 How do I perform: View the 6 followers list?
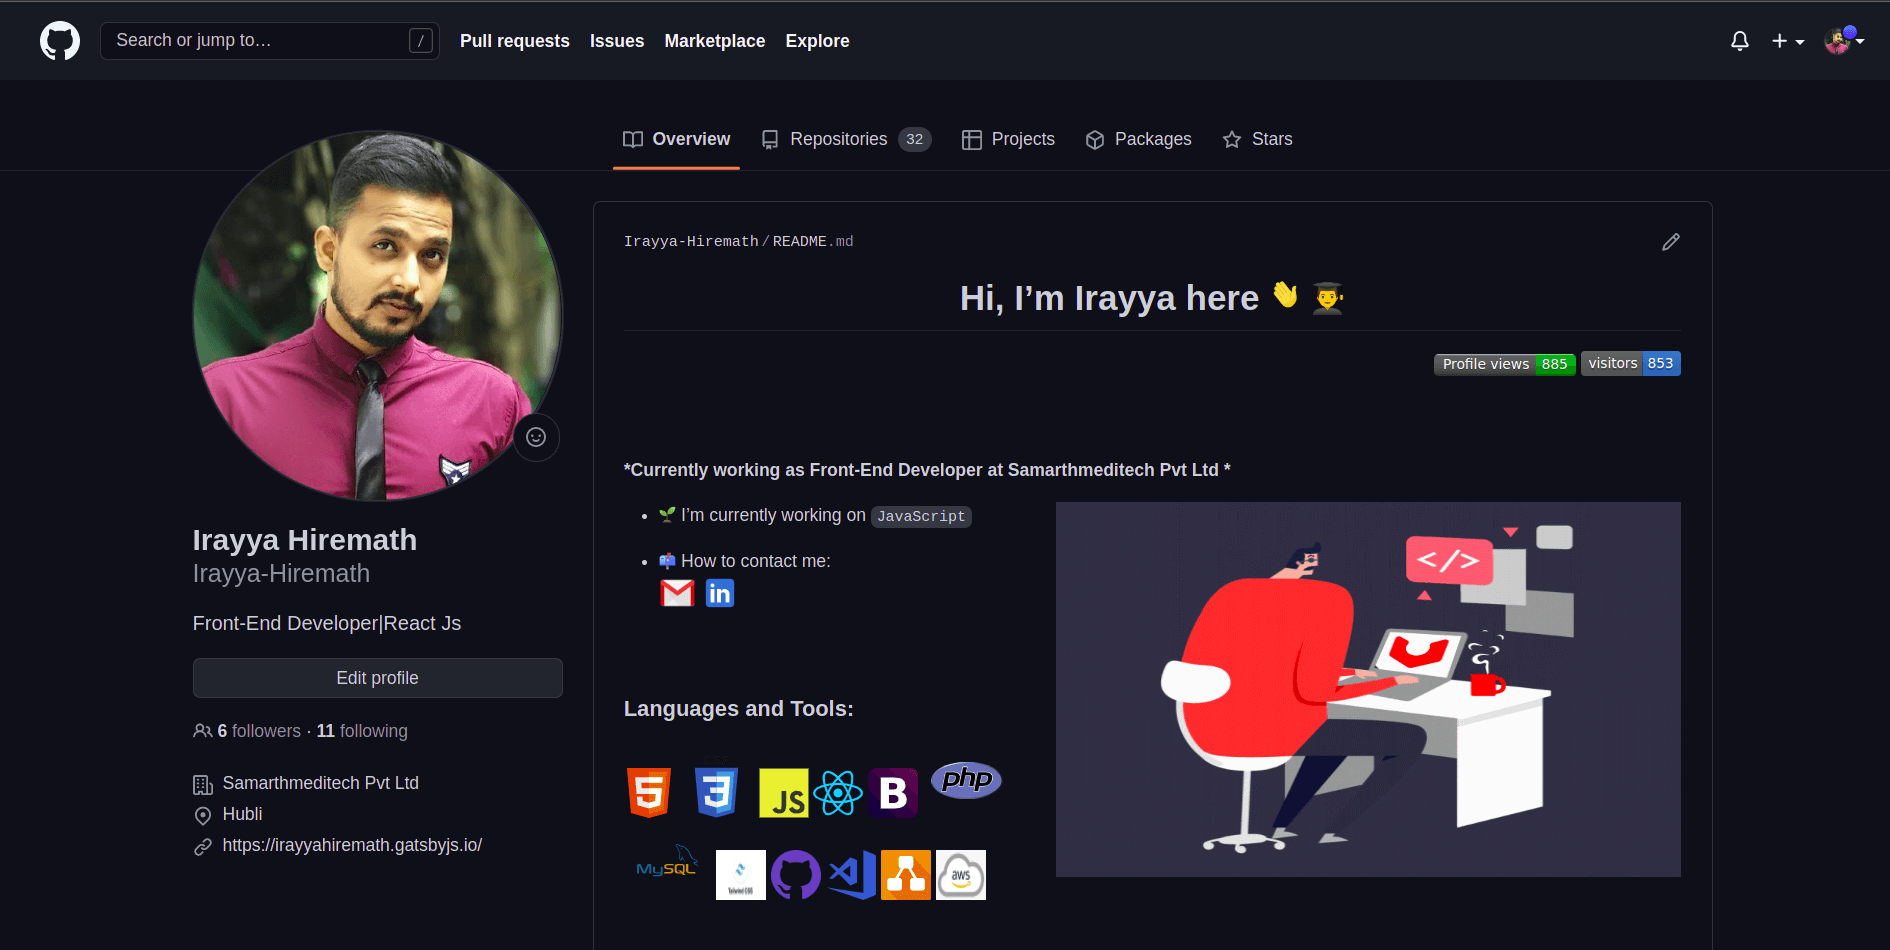(x=259, y=731)
